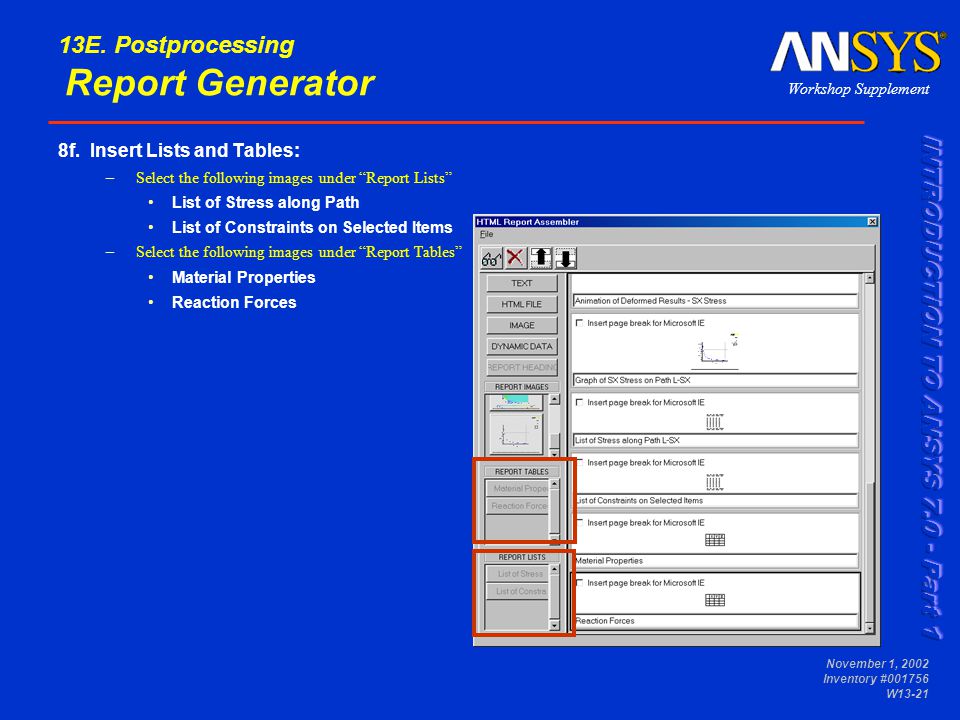960x720 pixels.
Task: Click Reaction Forces in Report Tables list
Action: (x=518, y=506)
